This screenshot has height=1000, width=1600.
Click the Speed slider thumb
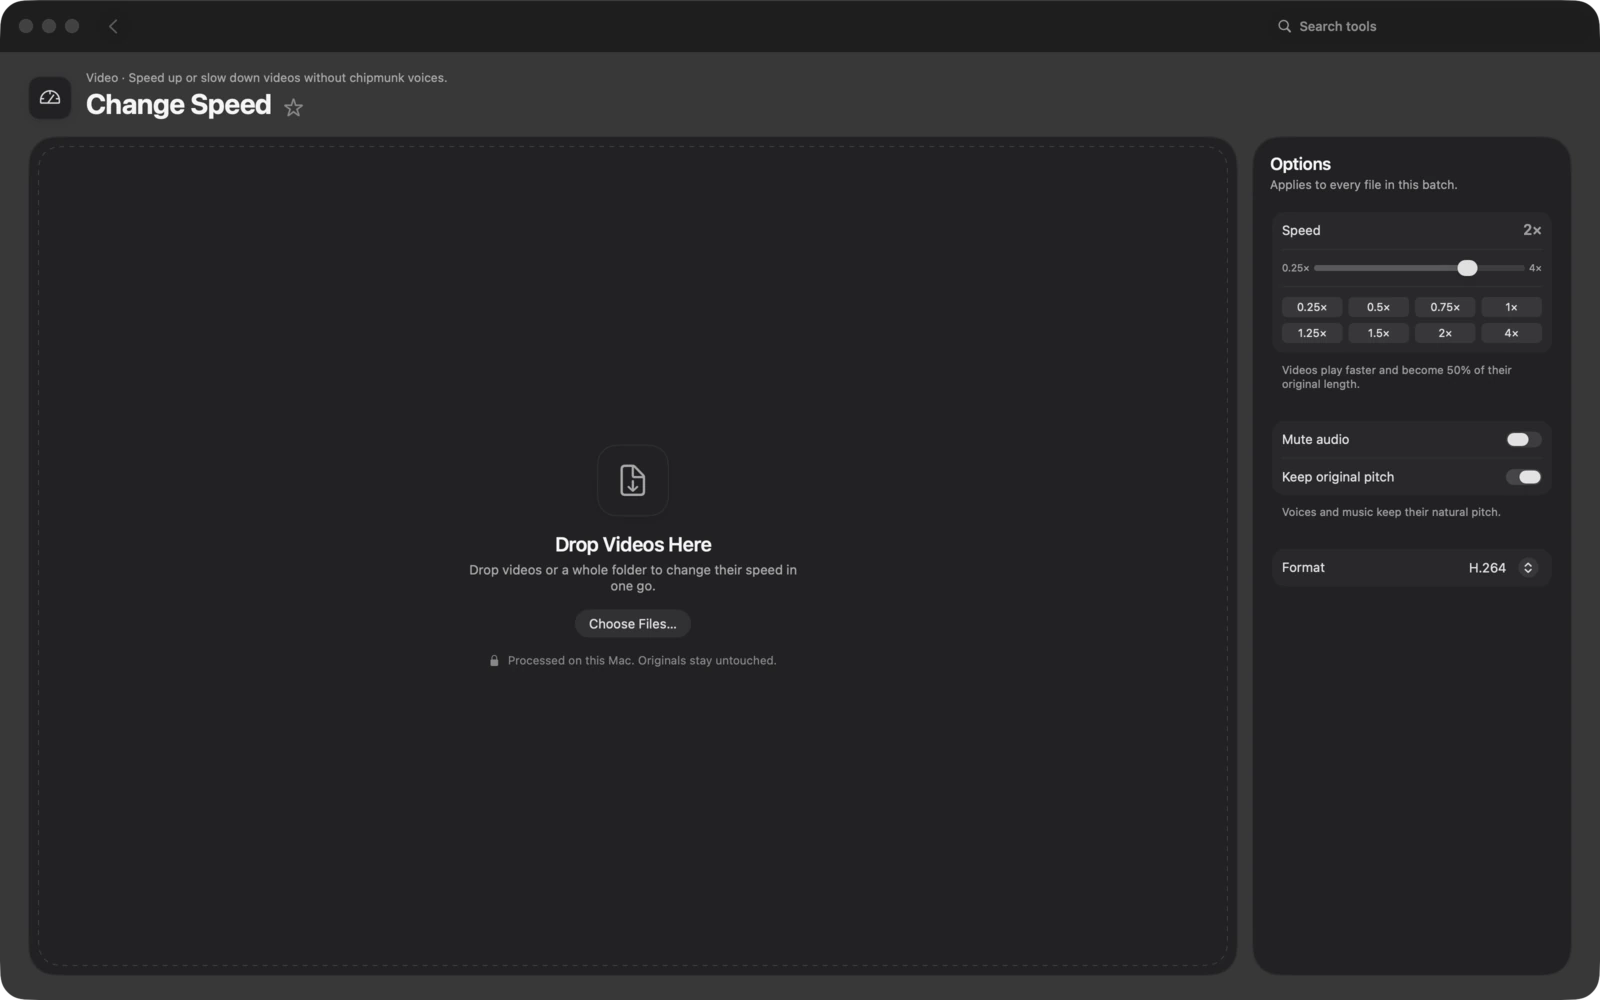tap(1467, 268)
